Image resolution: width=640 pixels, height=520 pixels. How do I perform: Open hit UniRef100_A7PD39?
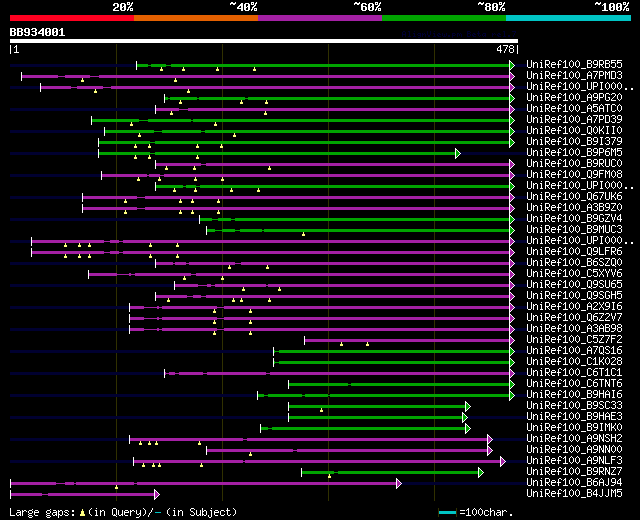coord(574,119)
